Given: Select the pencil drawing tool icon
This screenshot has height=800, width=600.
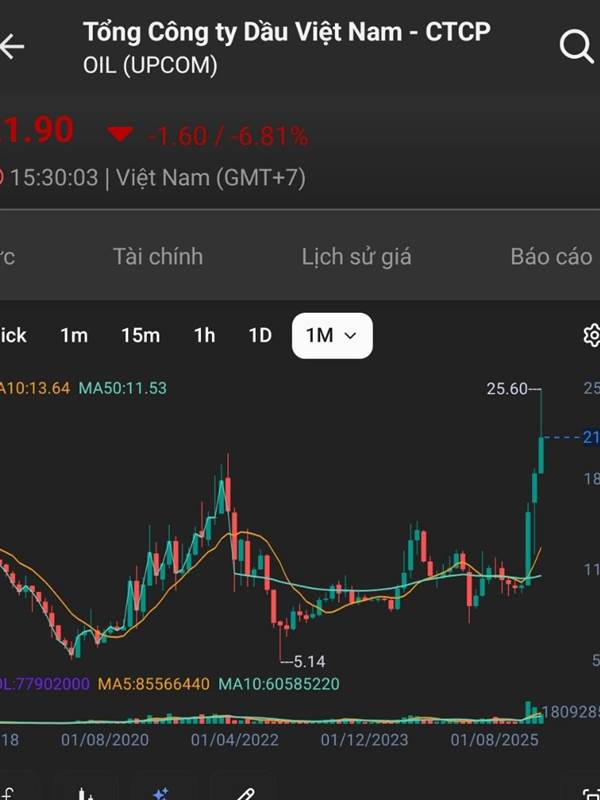Looking at the screenshot, I should pos(245,794).
